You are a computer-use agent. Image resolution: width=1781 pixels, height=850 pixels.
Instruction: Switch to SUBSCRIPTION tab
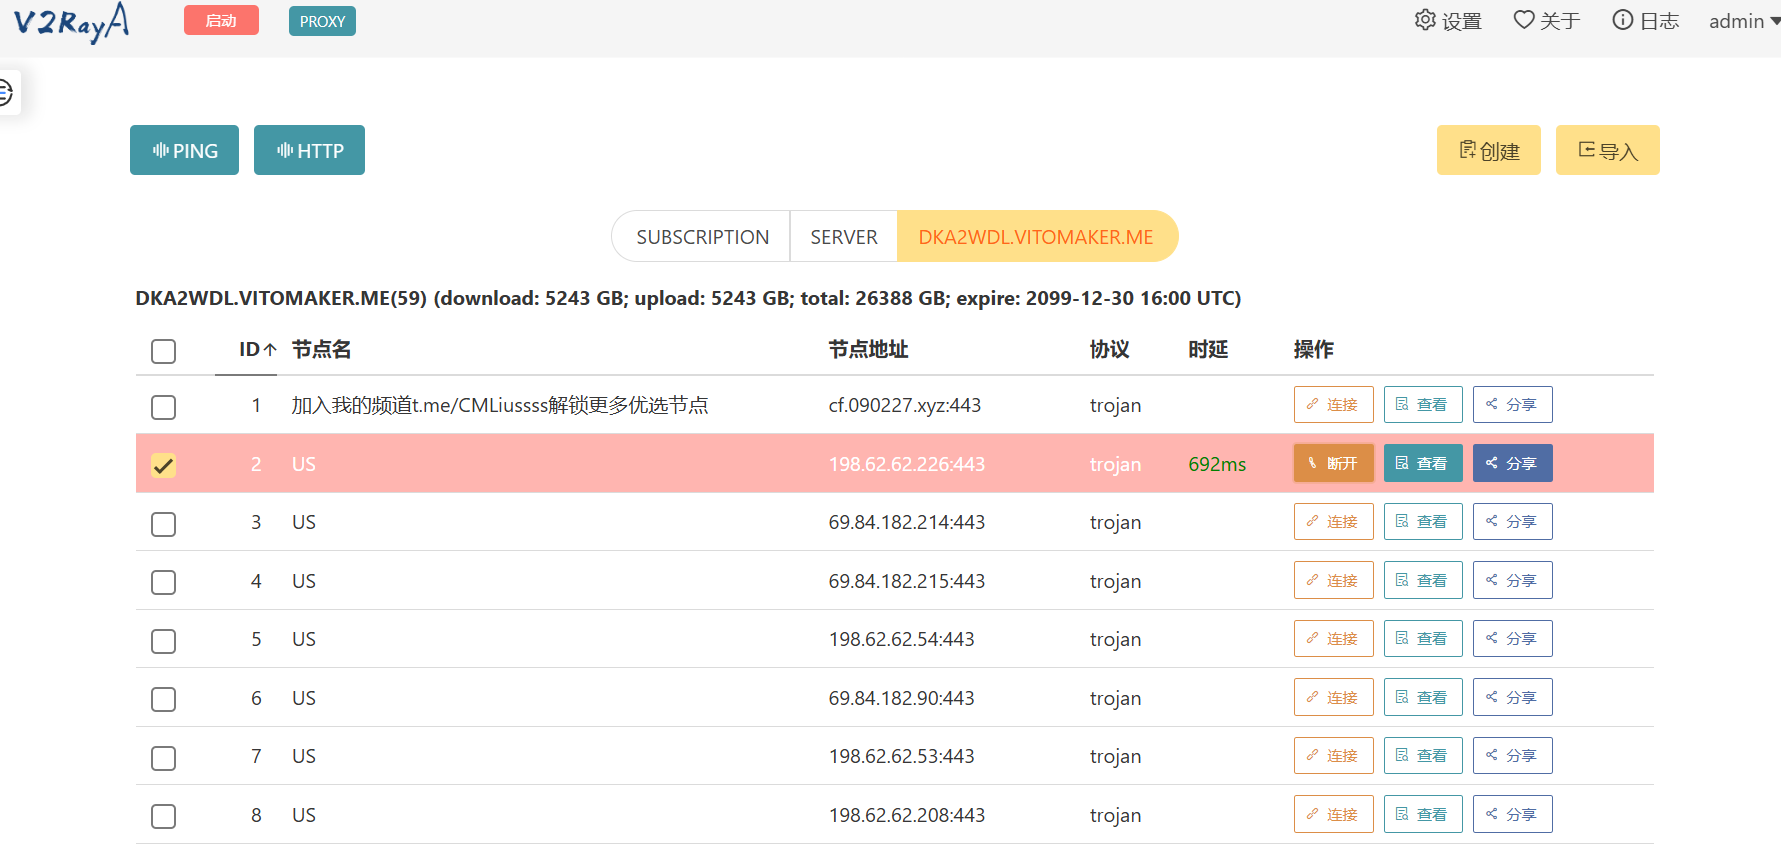pos(702,237)
